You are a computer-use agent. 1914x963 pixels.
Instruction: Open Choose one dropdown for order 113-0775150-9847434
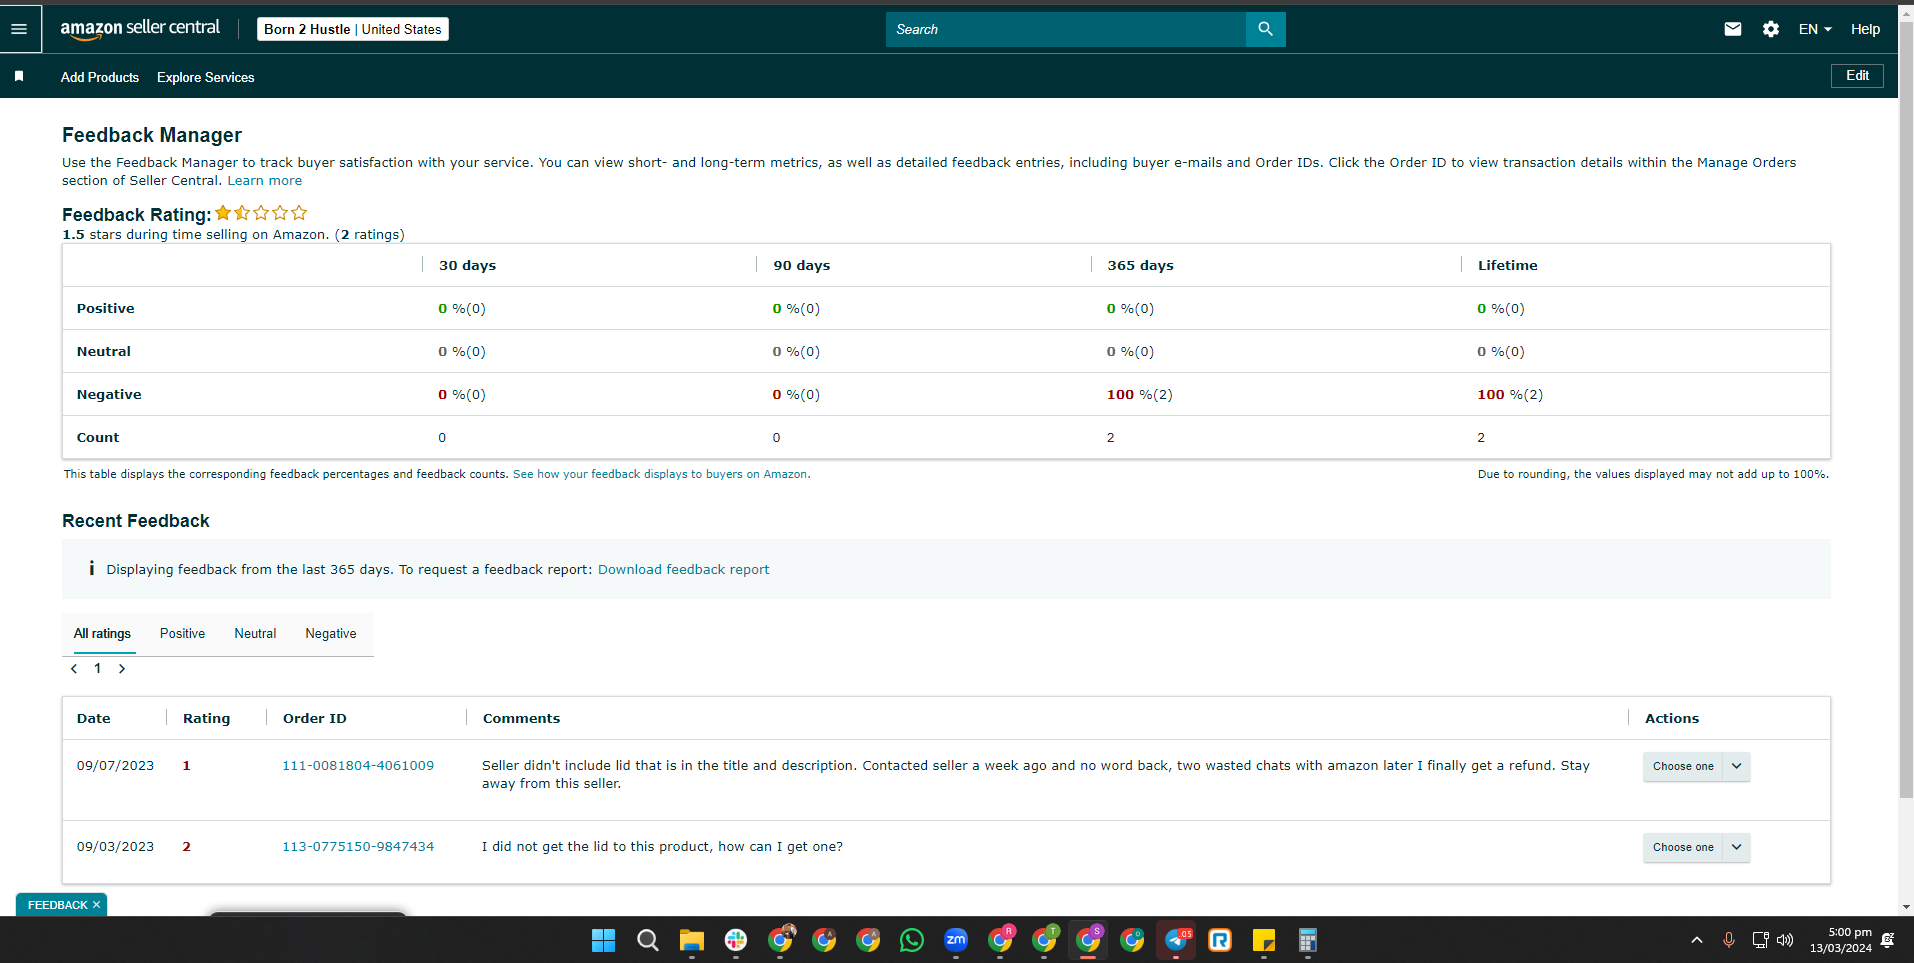[1696, 848]
